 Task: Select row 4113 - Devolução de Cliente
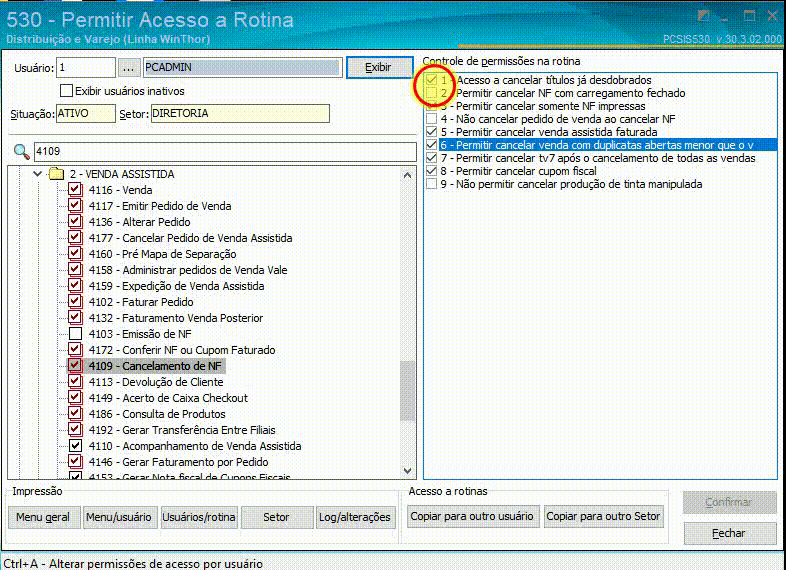(156, 382)
